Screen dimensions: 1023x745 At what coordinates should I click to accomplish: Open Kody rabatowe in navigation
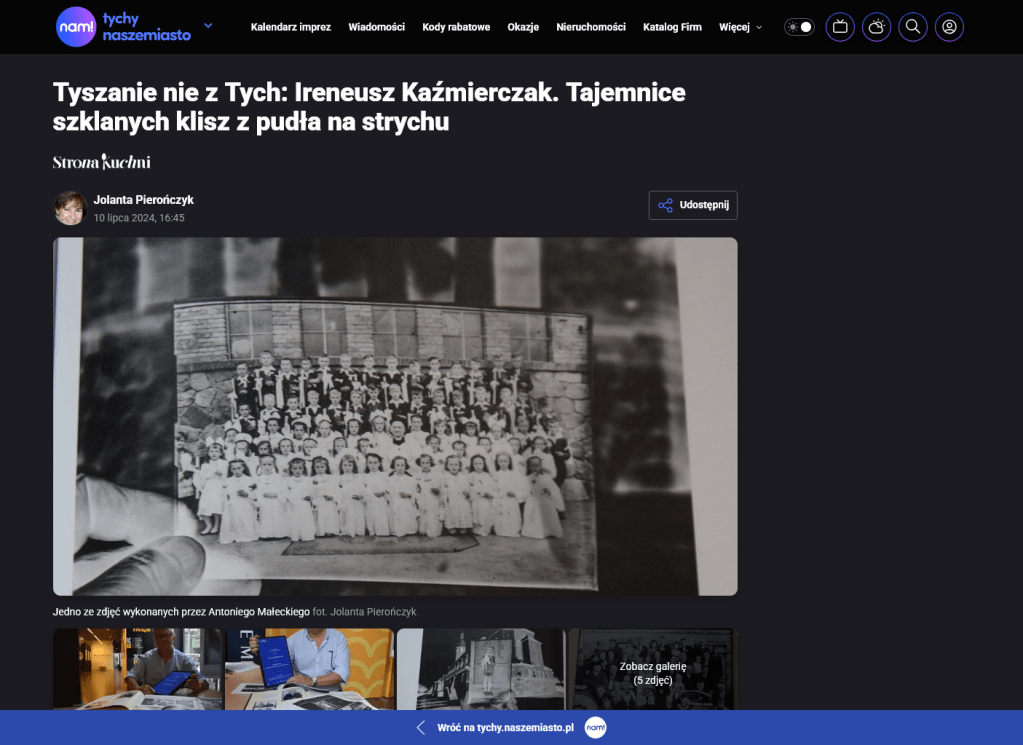[456, 27]
